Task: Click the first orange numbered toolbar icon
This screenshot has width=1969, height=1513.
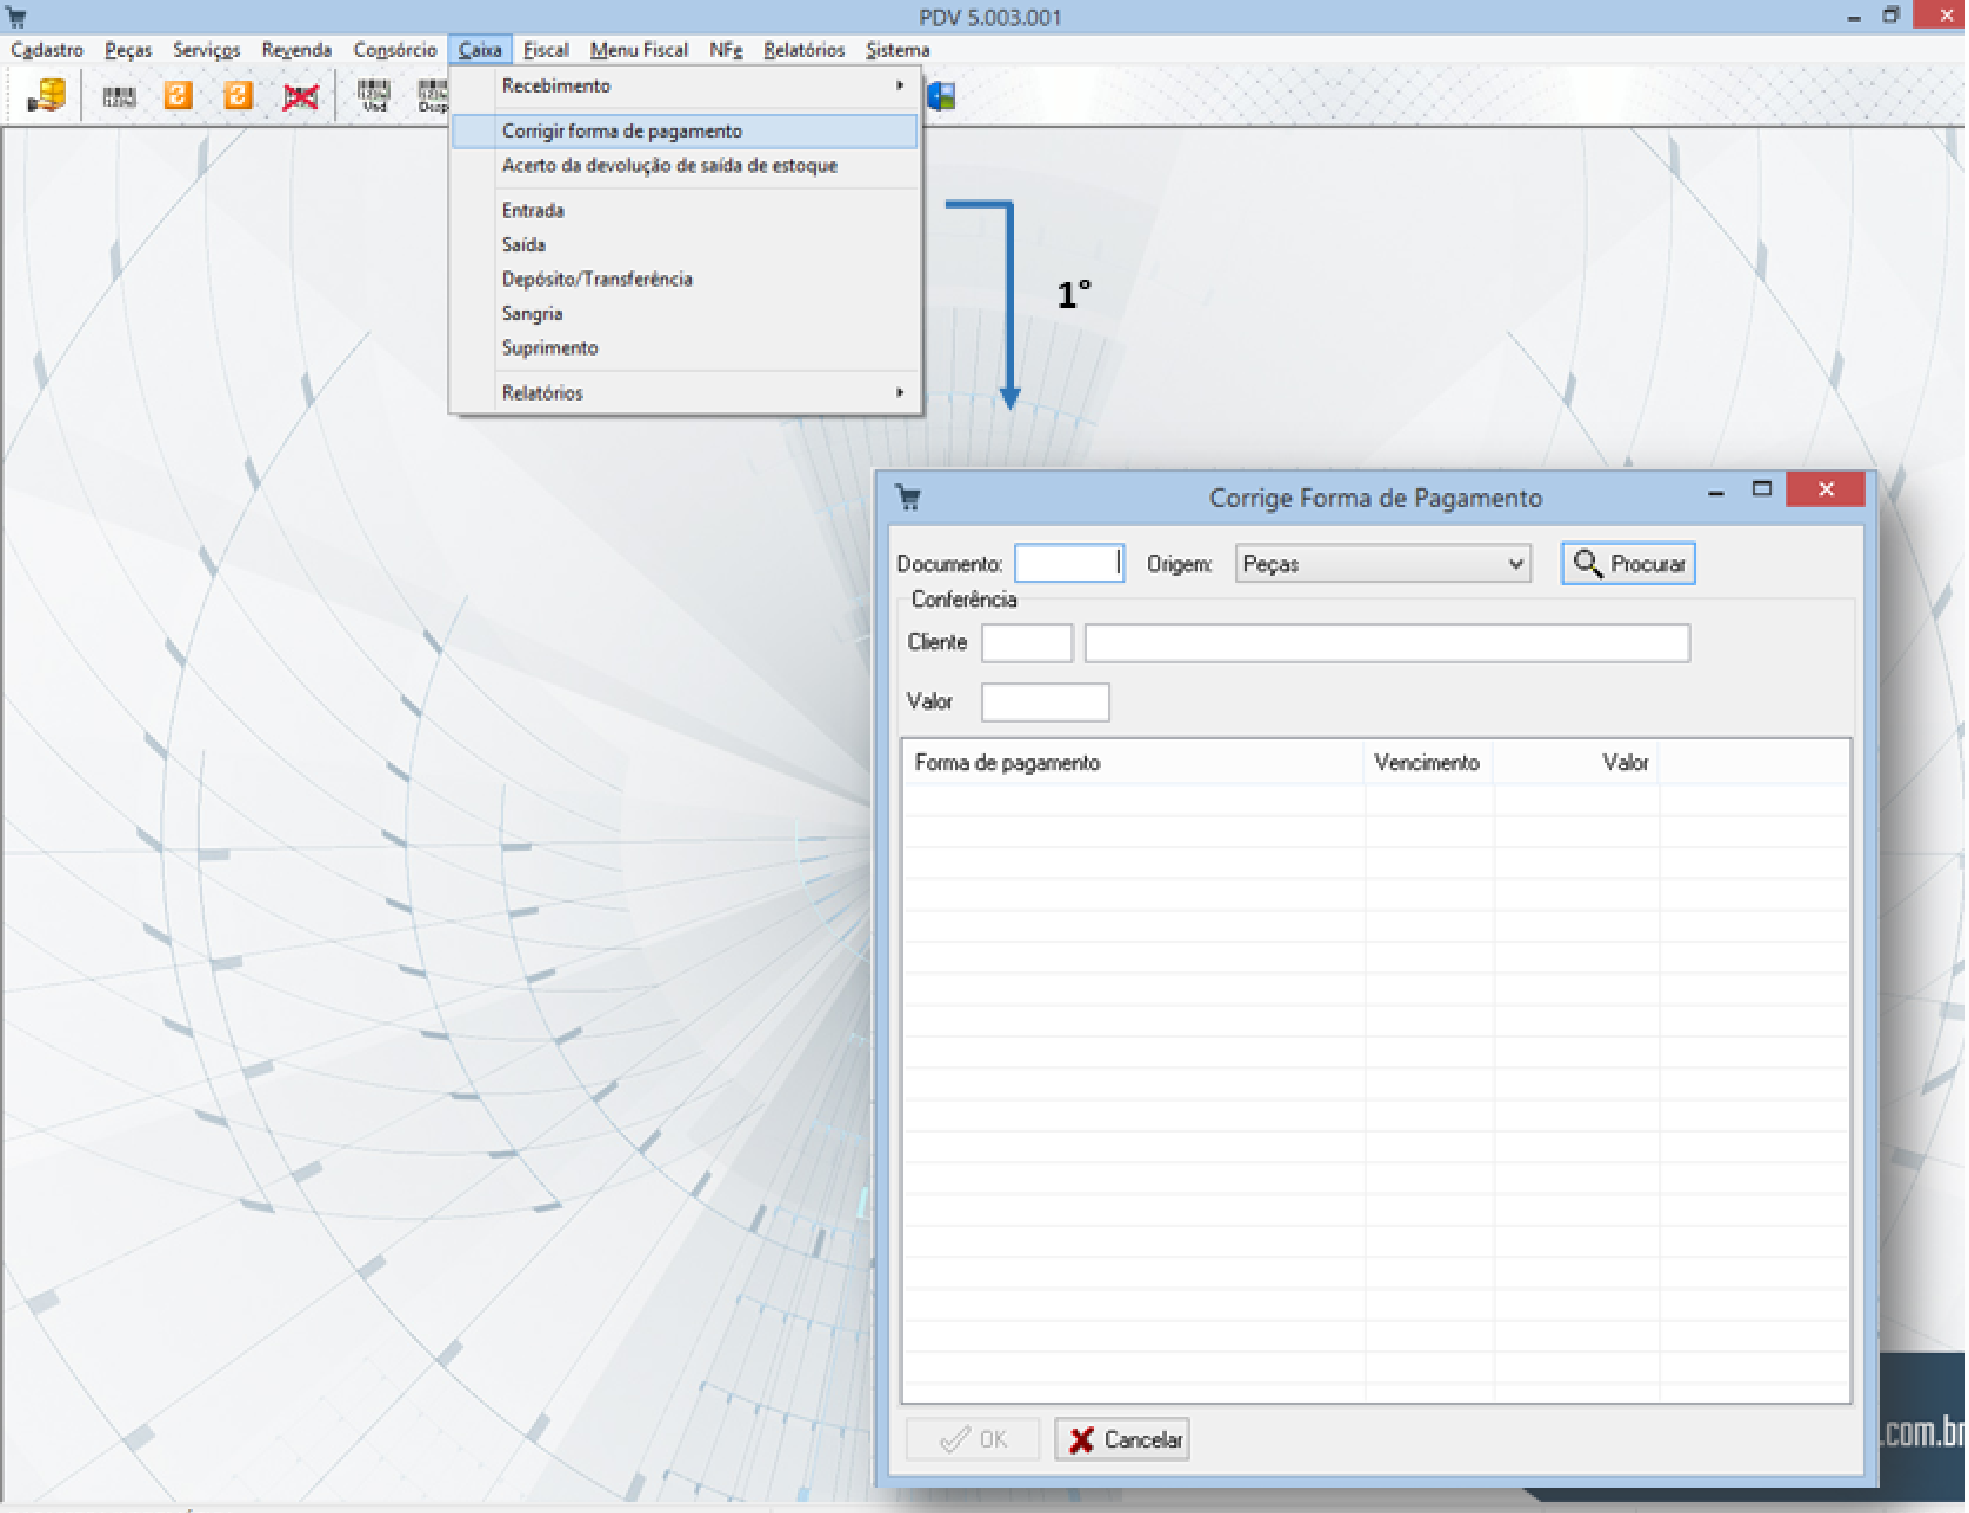Action: coord(178,96)
